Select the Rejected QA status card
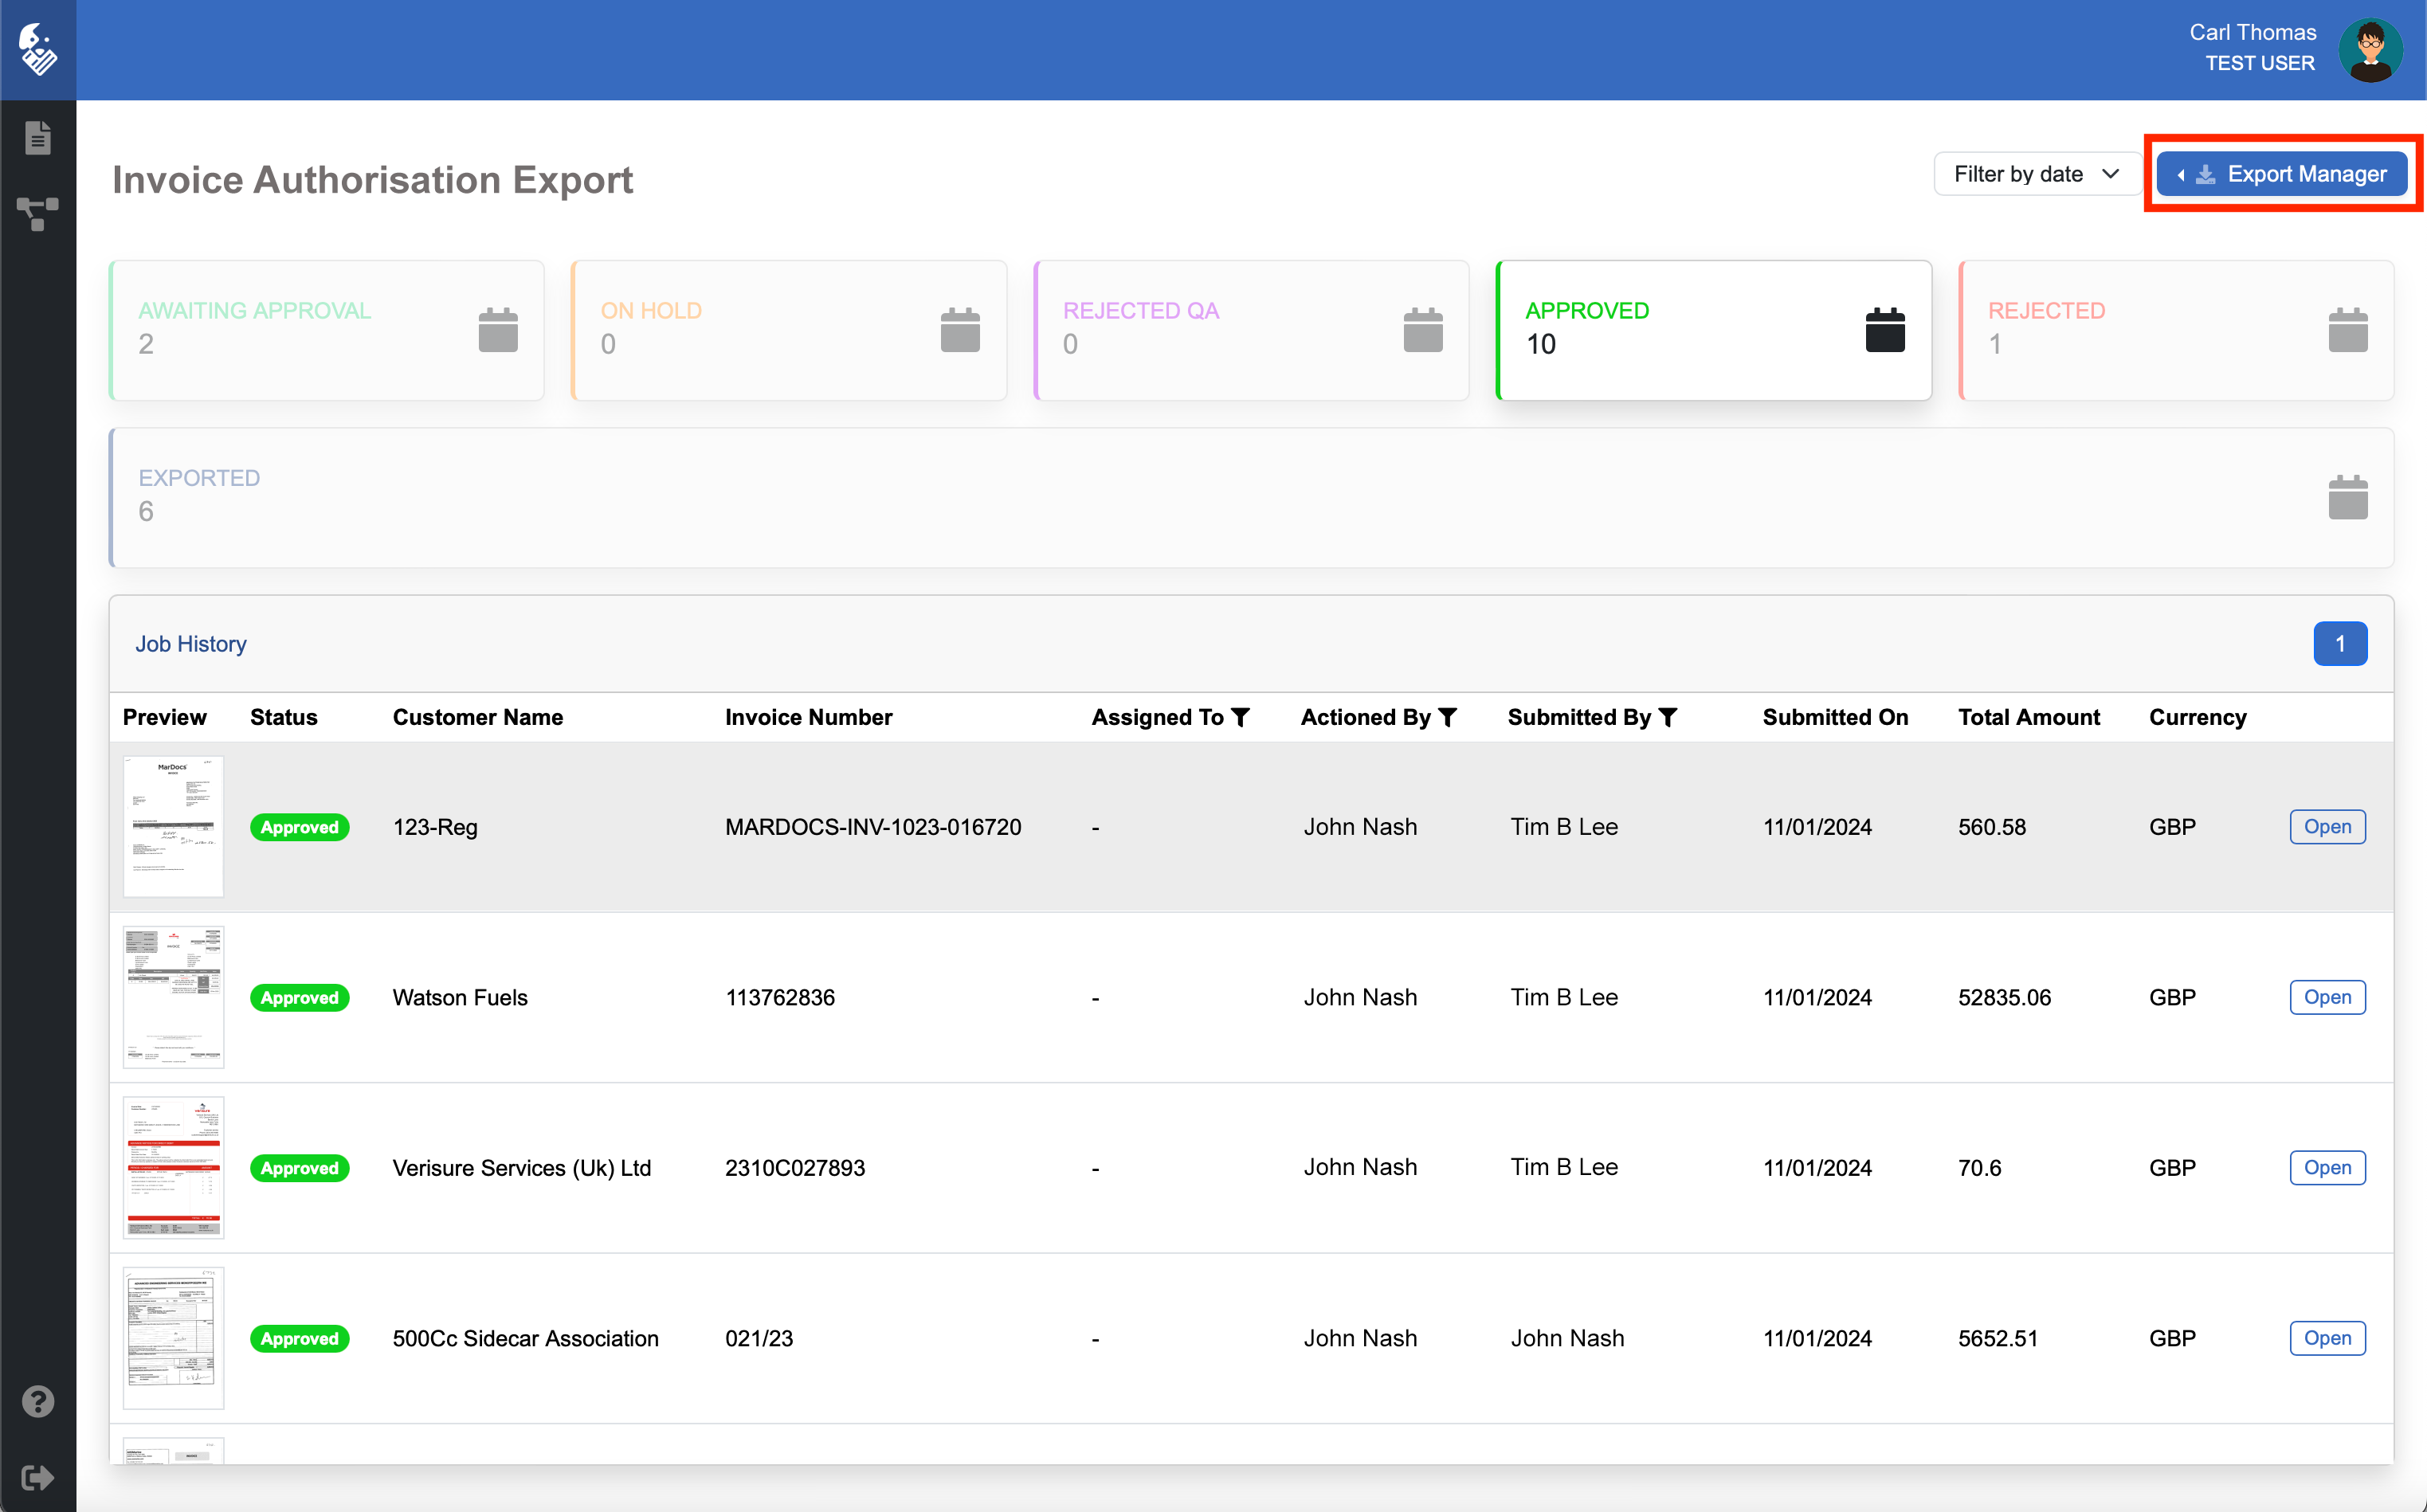This screenshot has height=1512, width=2427. pyautogui.click(x=1251, y=331)
